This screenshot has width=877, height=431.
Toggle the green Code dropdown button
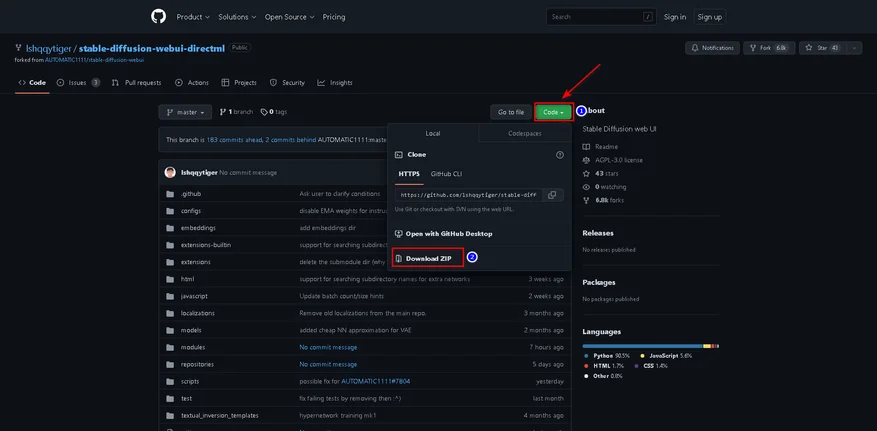click(x=553, y=112)
